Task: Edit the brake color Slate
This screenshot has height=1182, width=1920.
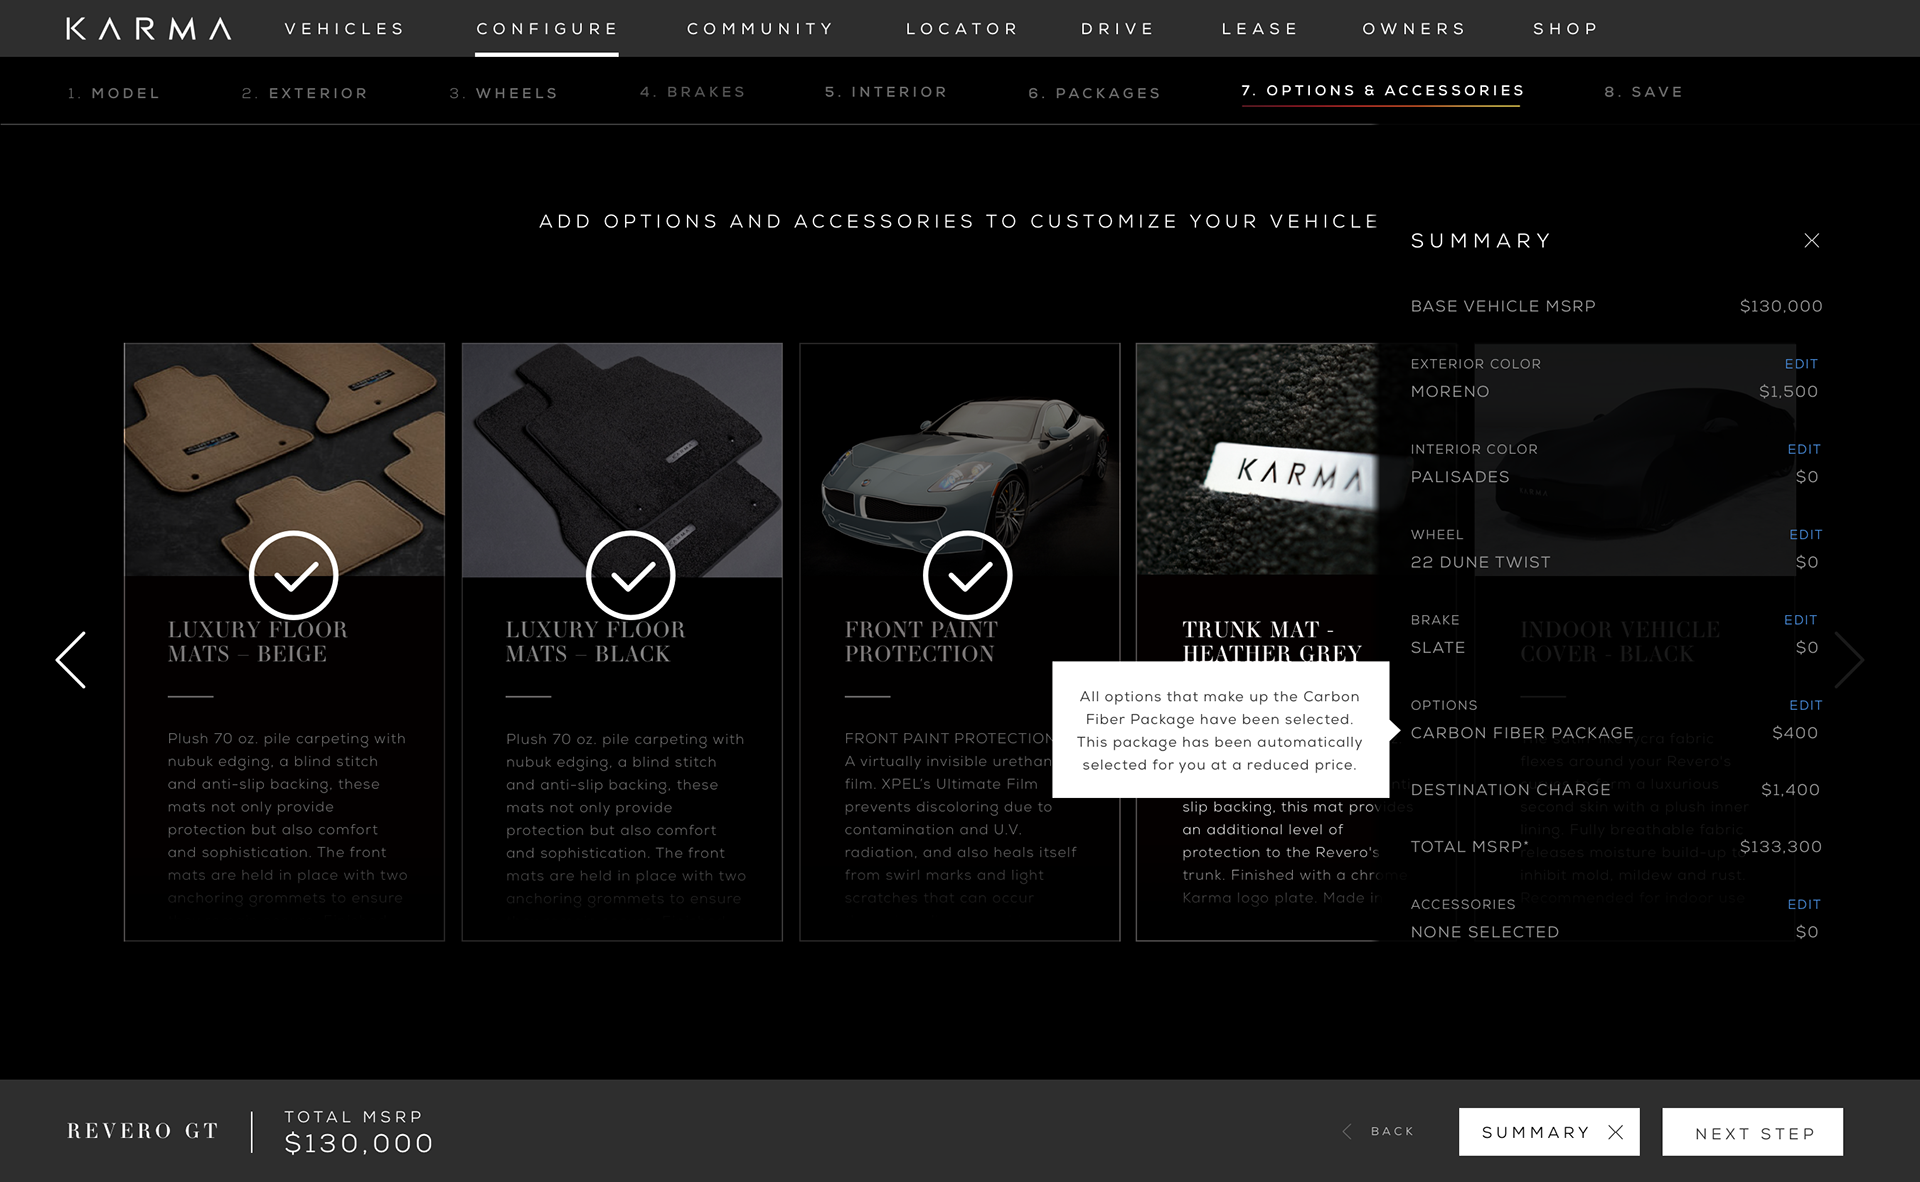Action: (x=1800, y=620)
